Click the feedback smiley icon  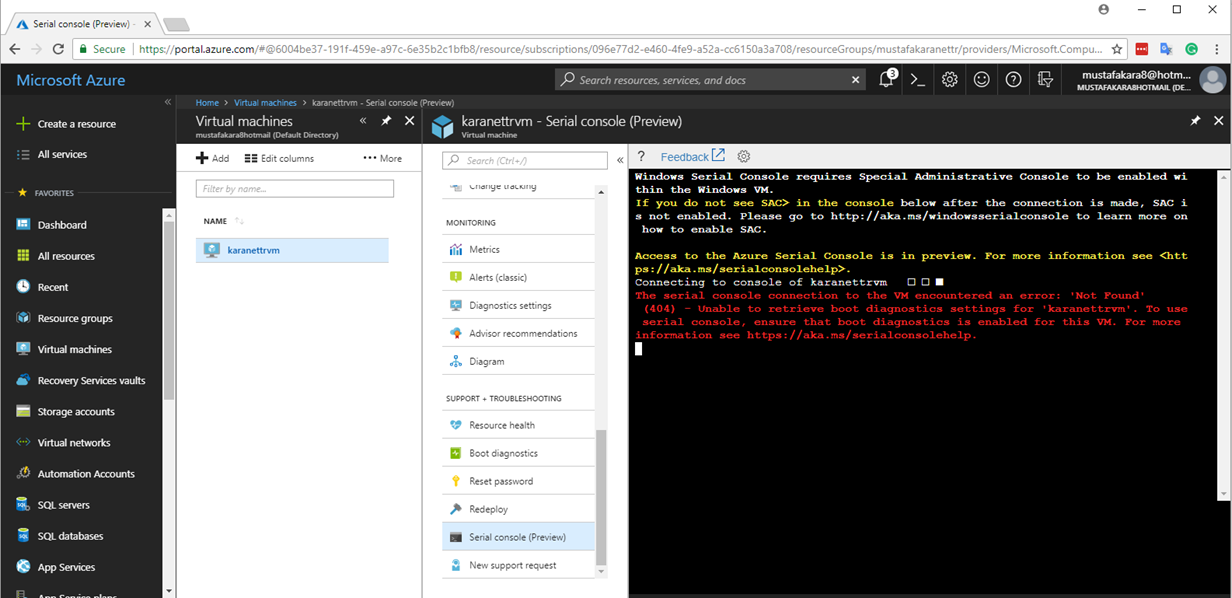point(982,80)
